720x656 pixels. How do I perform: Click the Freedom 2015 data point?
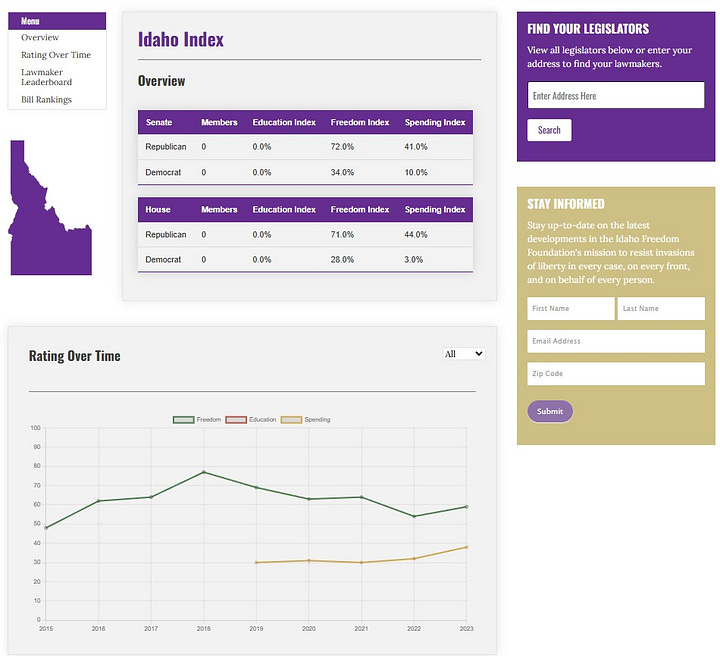tap(46, 528)
